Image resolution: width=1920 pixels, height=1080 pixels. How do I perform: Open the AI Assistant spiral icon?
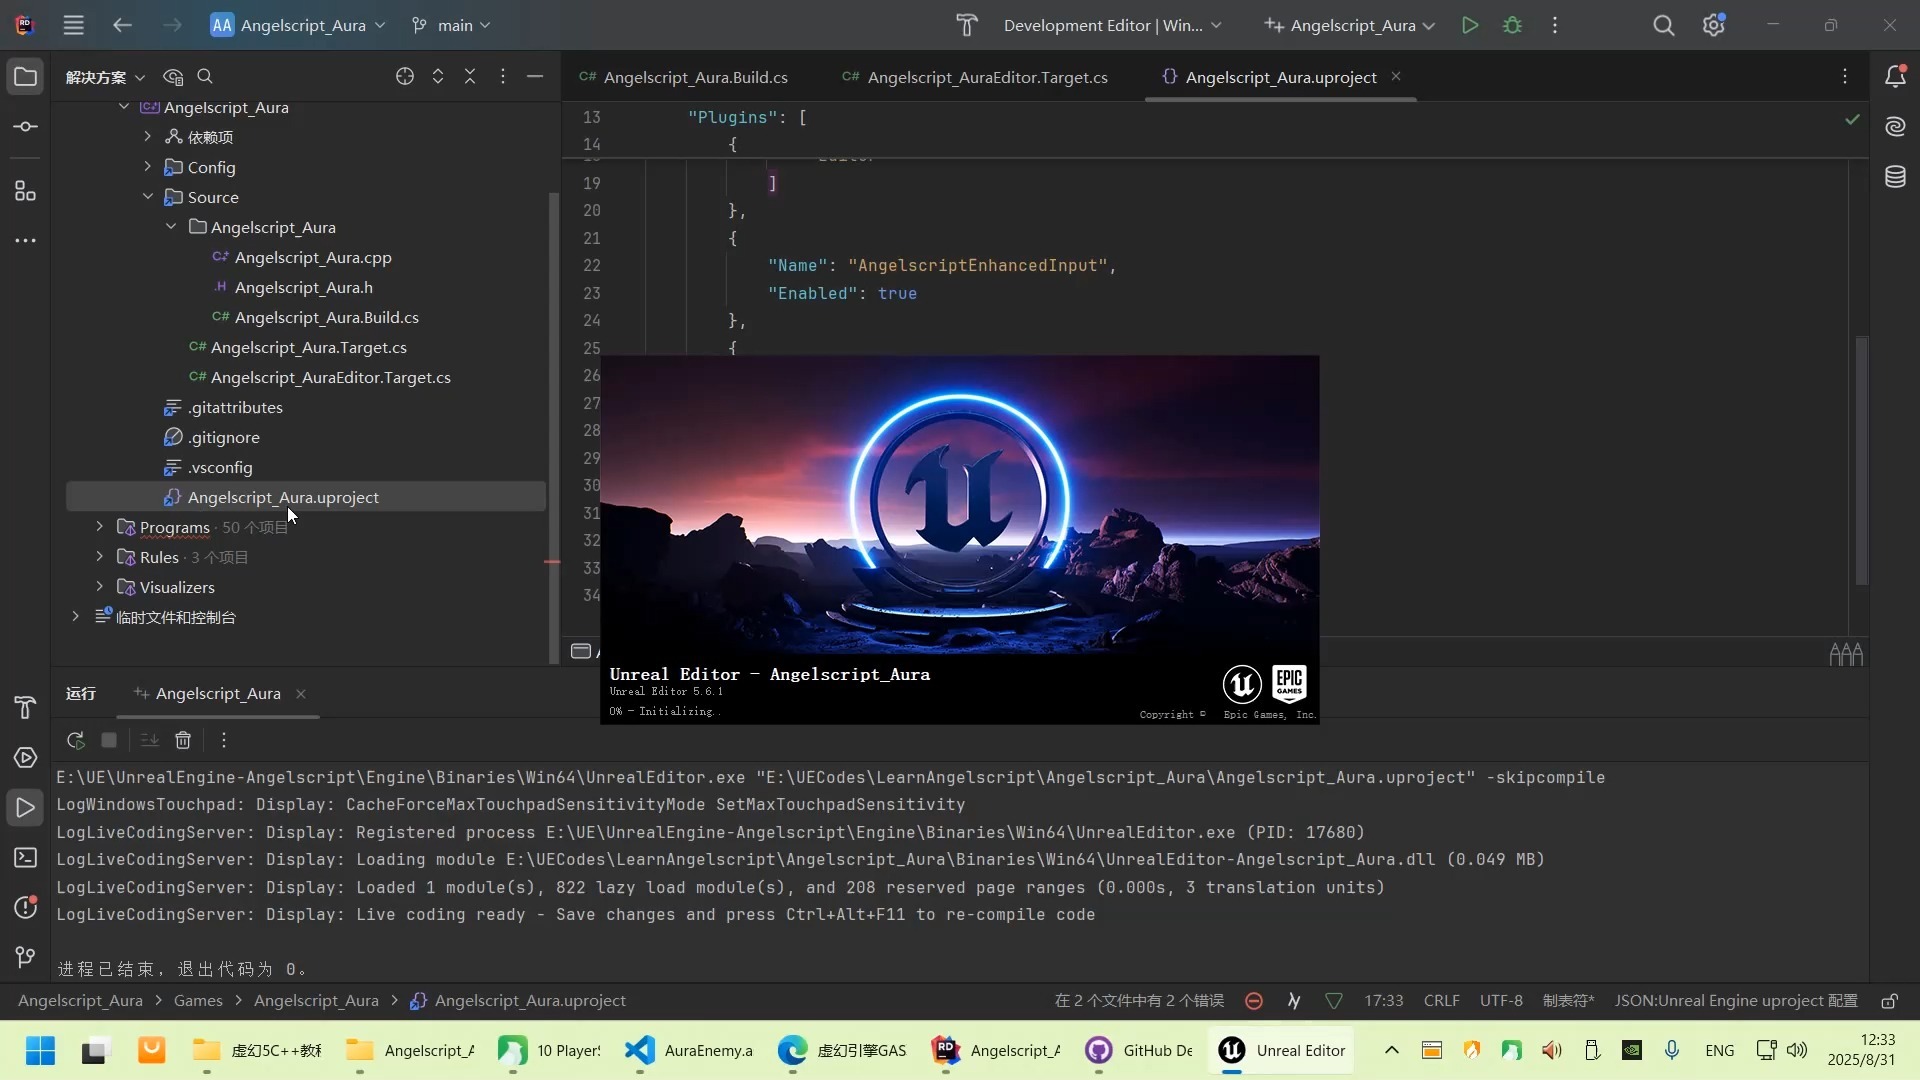coord(1895,127)
